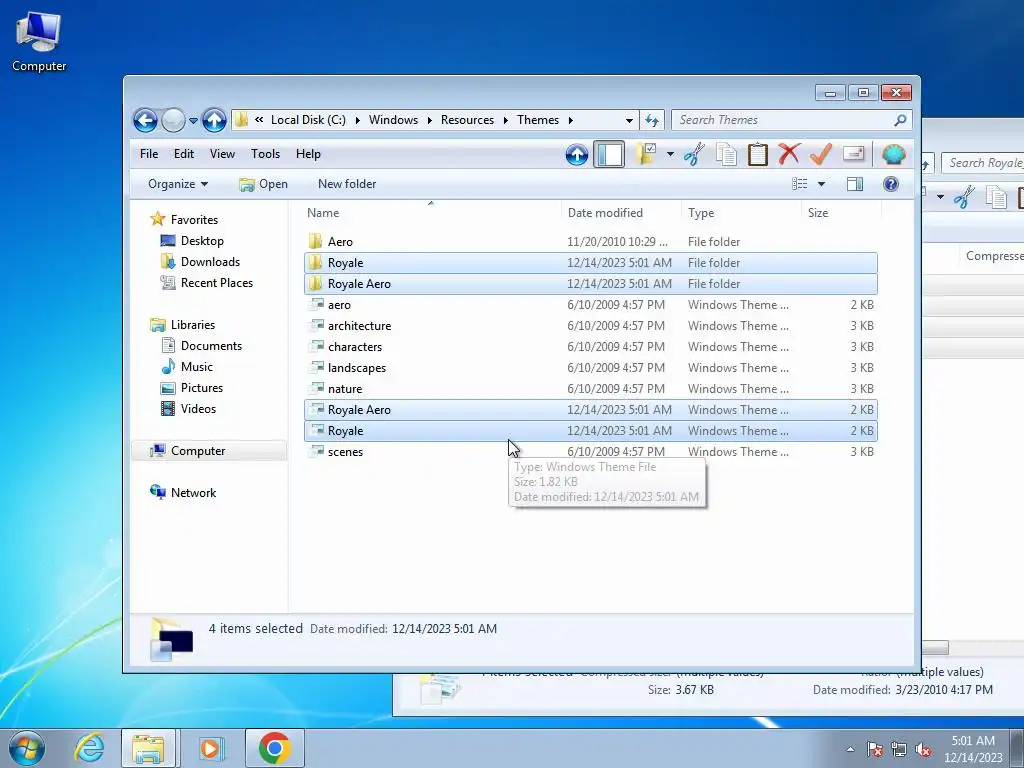Screen dimensions: 1024x768
Task: Click the Up arrow beside the address bar
Action: tap(214, 120)
